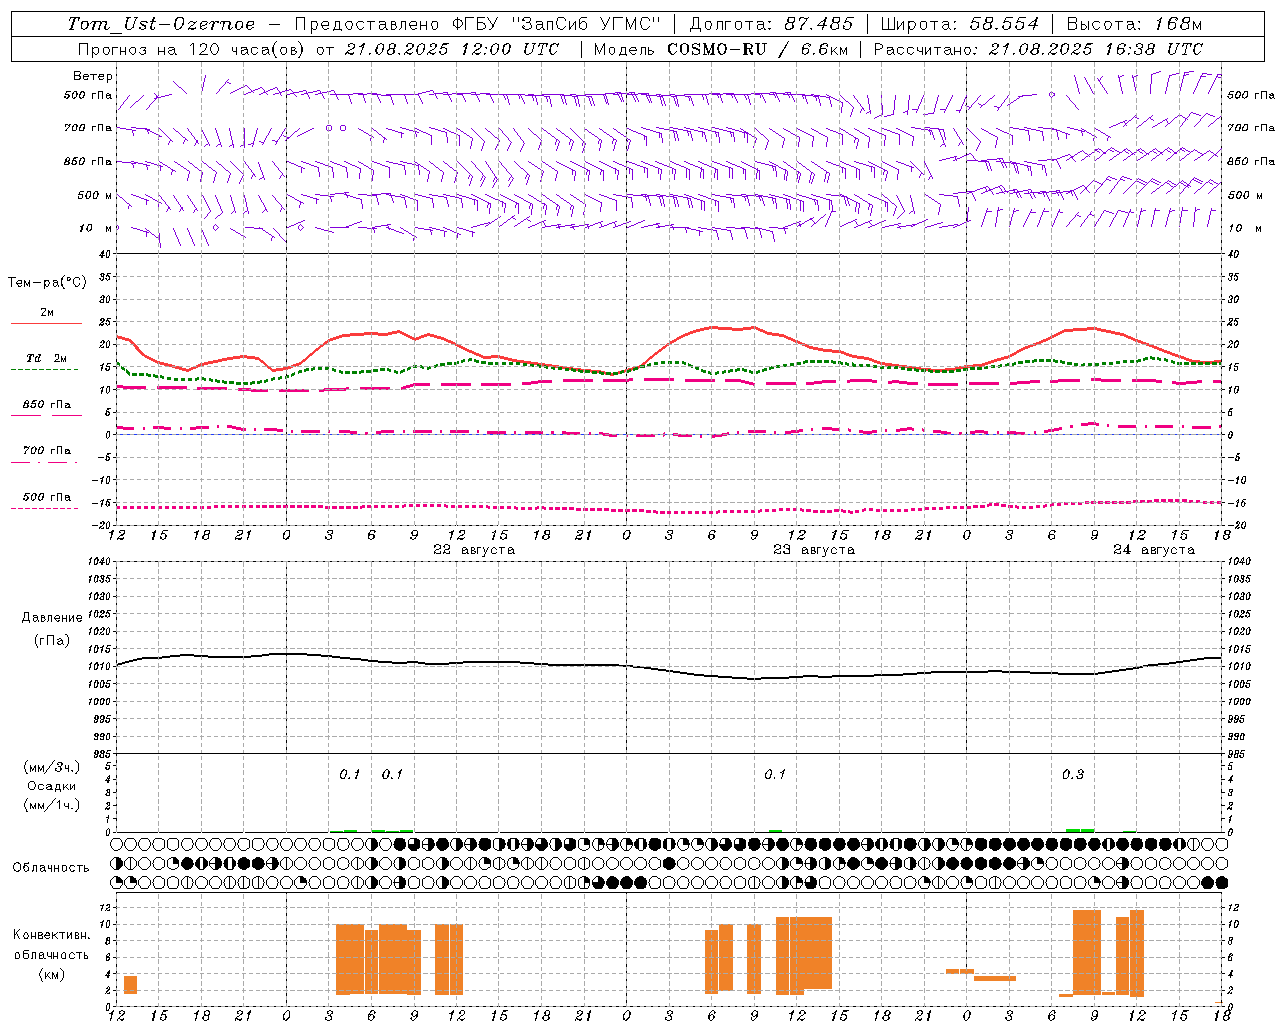
Task: Click the Давление pressure panel label
Action: point(52,618)
